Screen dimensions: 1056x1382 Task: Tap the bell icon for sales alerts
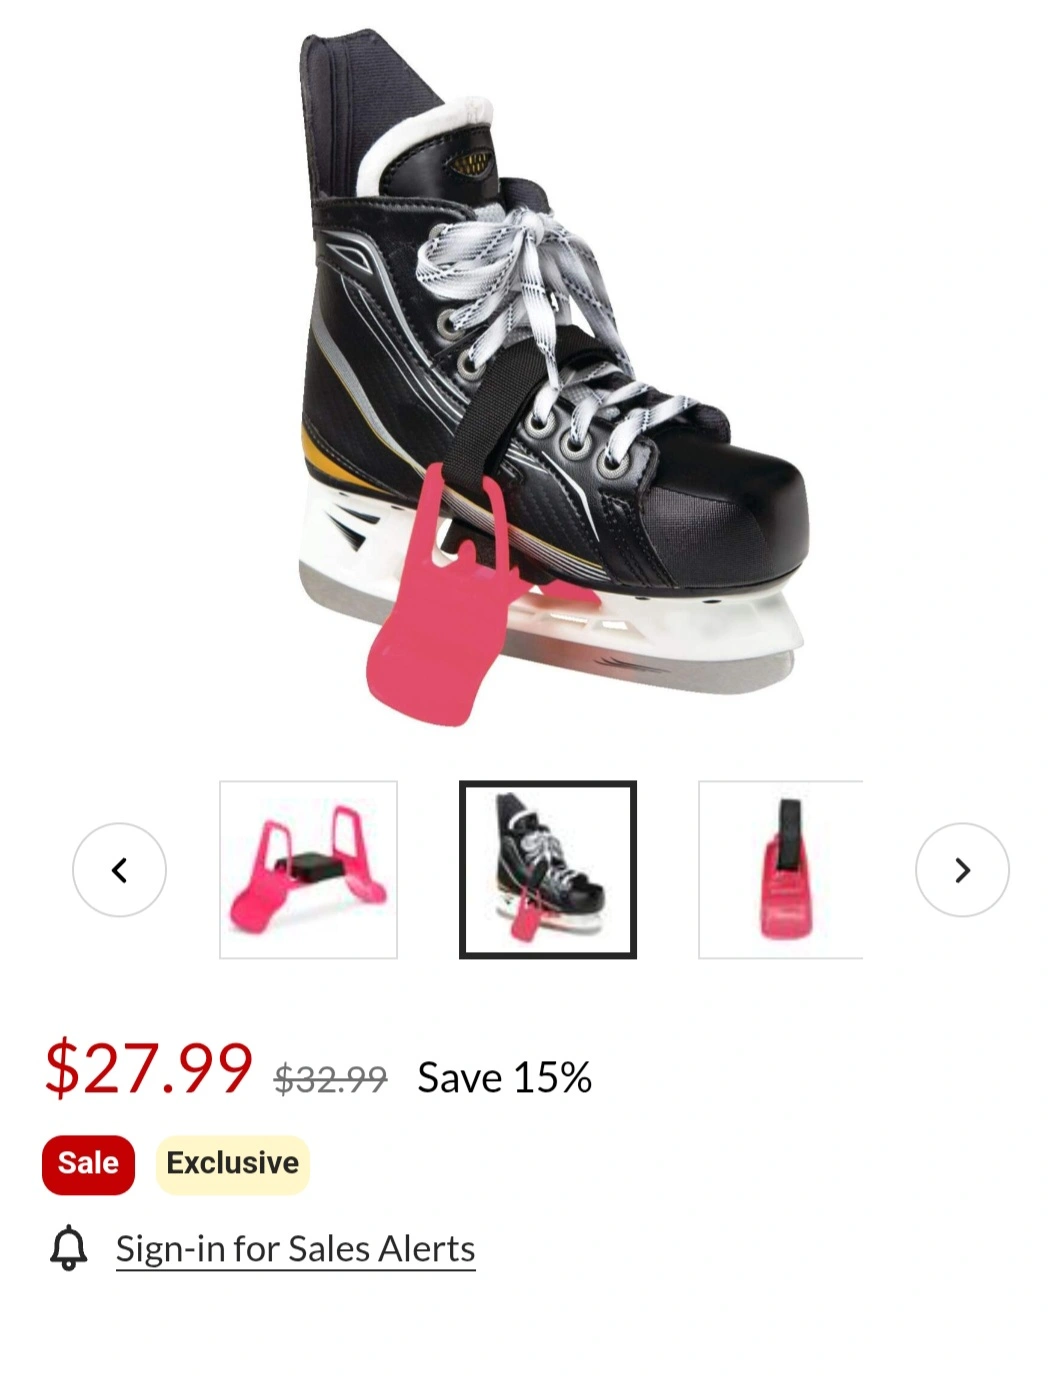click(x=69, y=1248)
